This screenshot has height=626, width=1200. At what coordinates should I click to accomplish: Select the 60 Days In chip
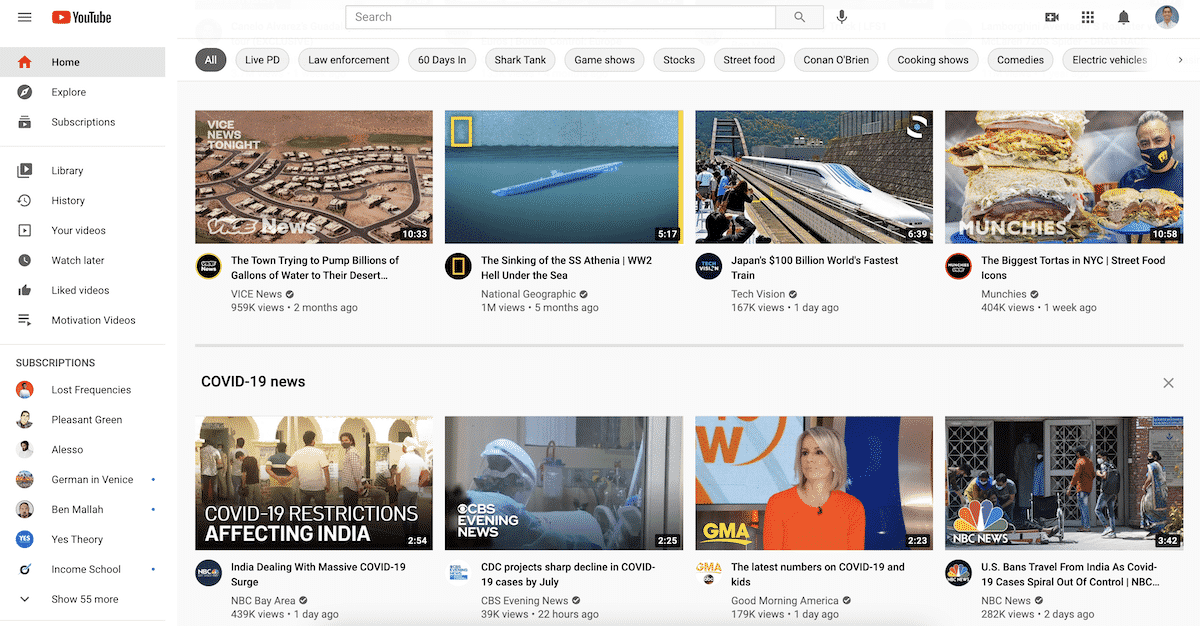pyautogui.click(x=442, y=60)
